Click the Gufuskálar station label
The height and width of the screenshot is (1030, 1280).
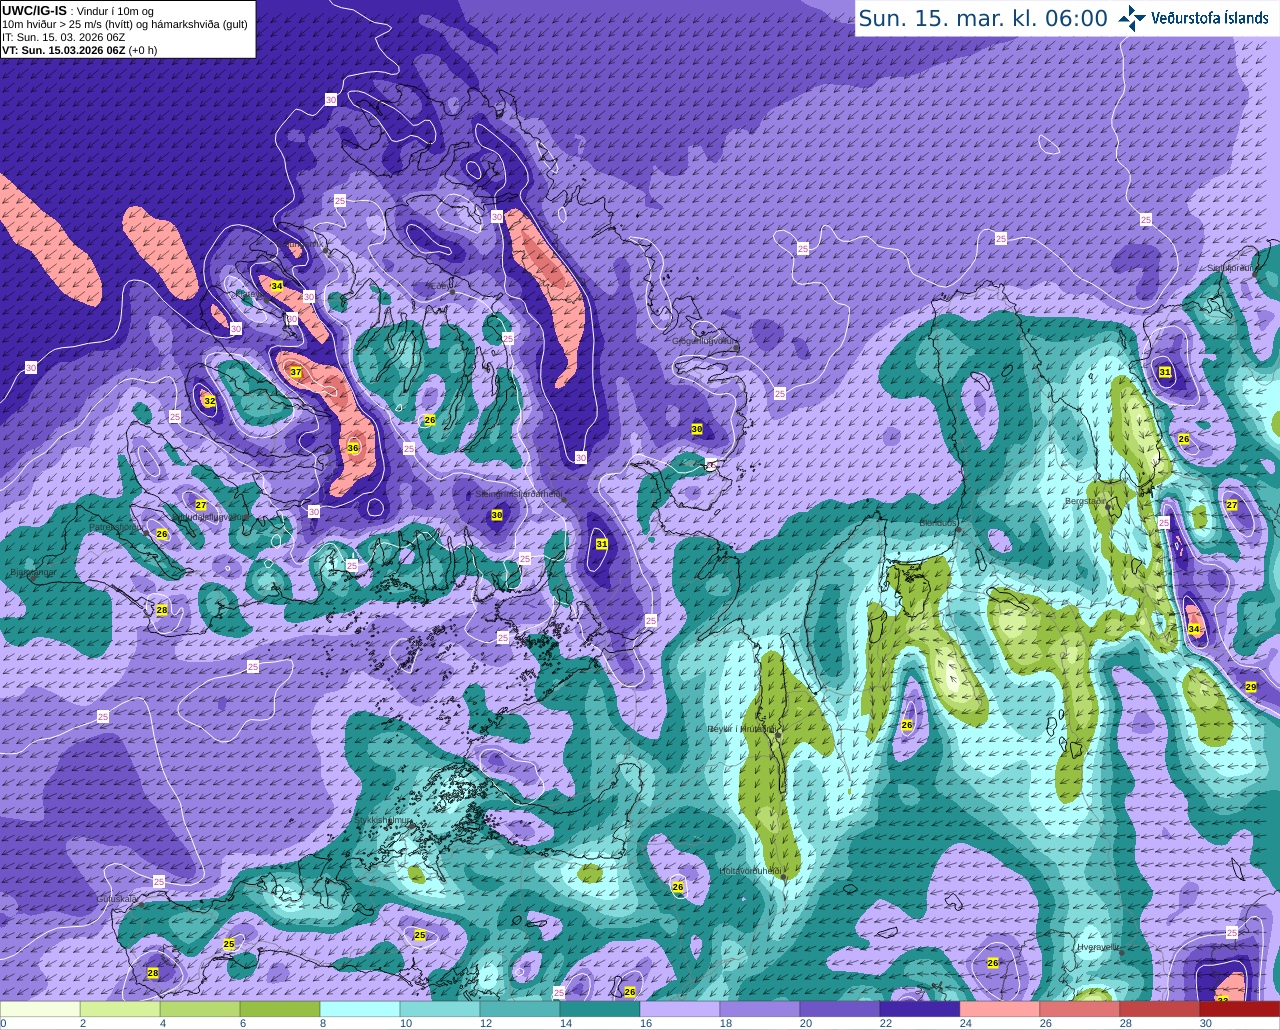(x=117, y=899)
